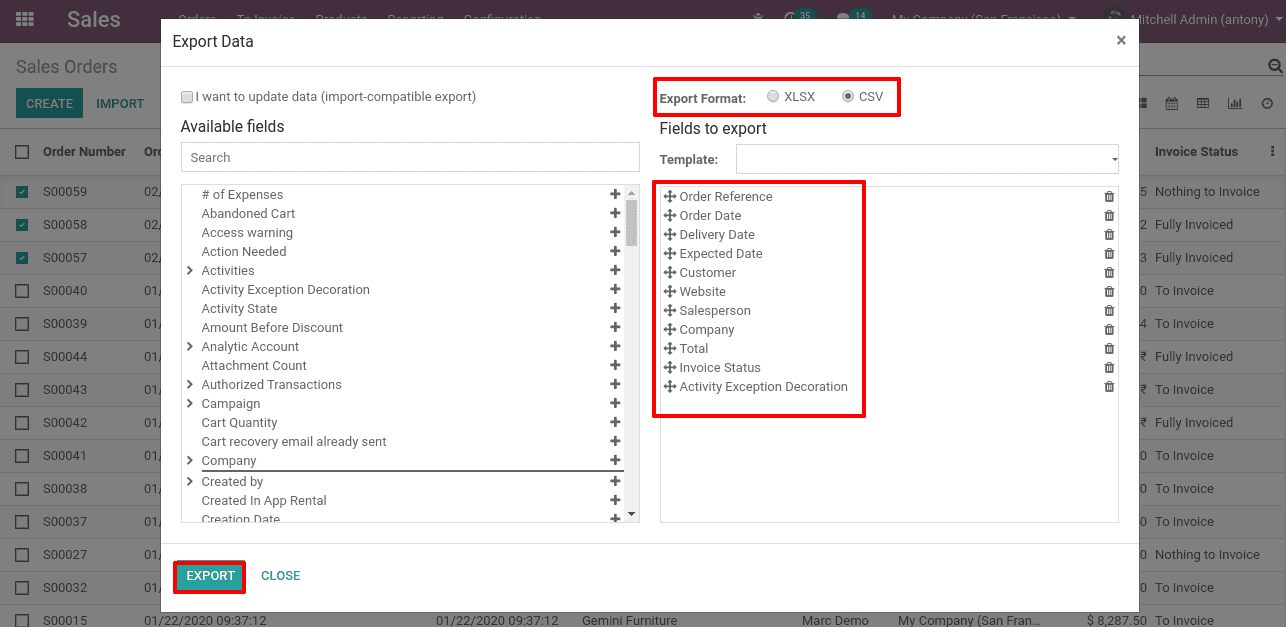
Task: Toggle select-all checkbox in list header
Action: click(x=22, y=152)
